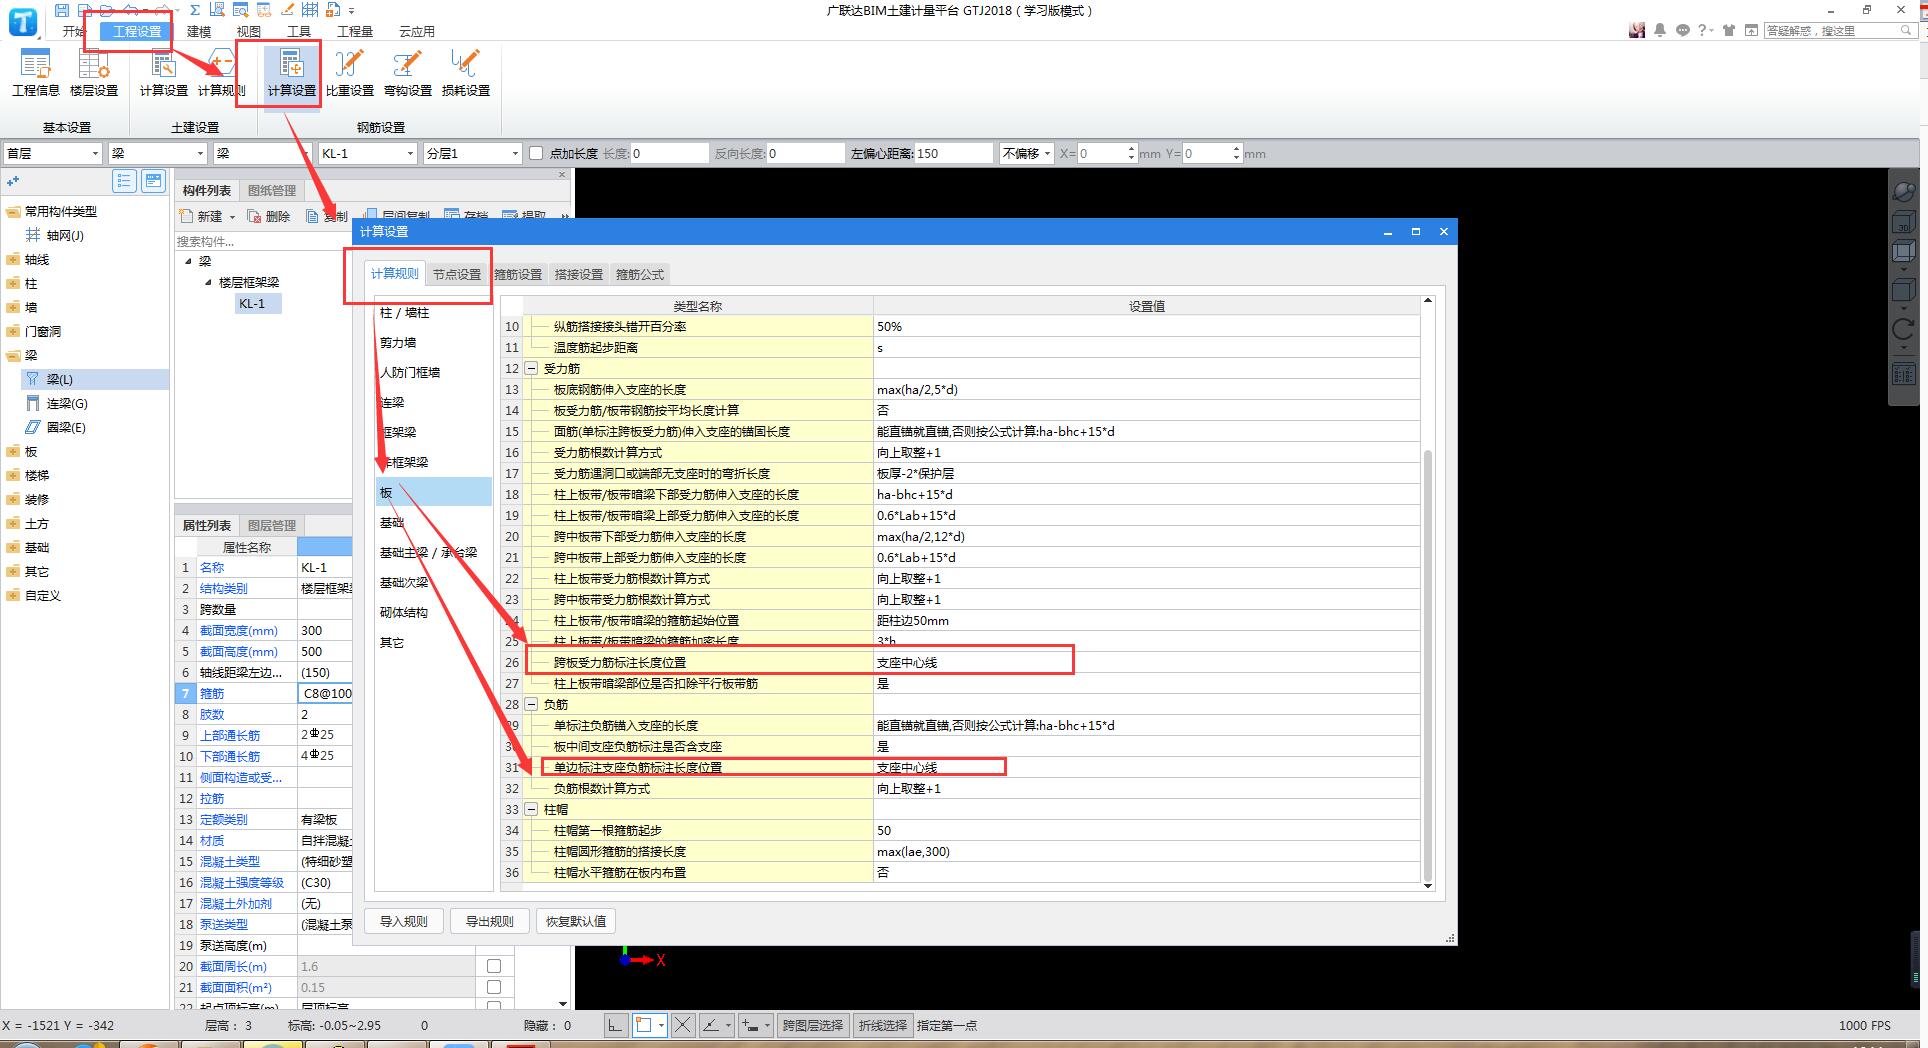The height and width of the screenshot is (1048, 1928).
Task: Click the save icon in quick access toolbar
Action: point(62,10)
